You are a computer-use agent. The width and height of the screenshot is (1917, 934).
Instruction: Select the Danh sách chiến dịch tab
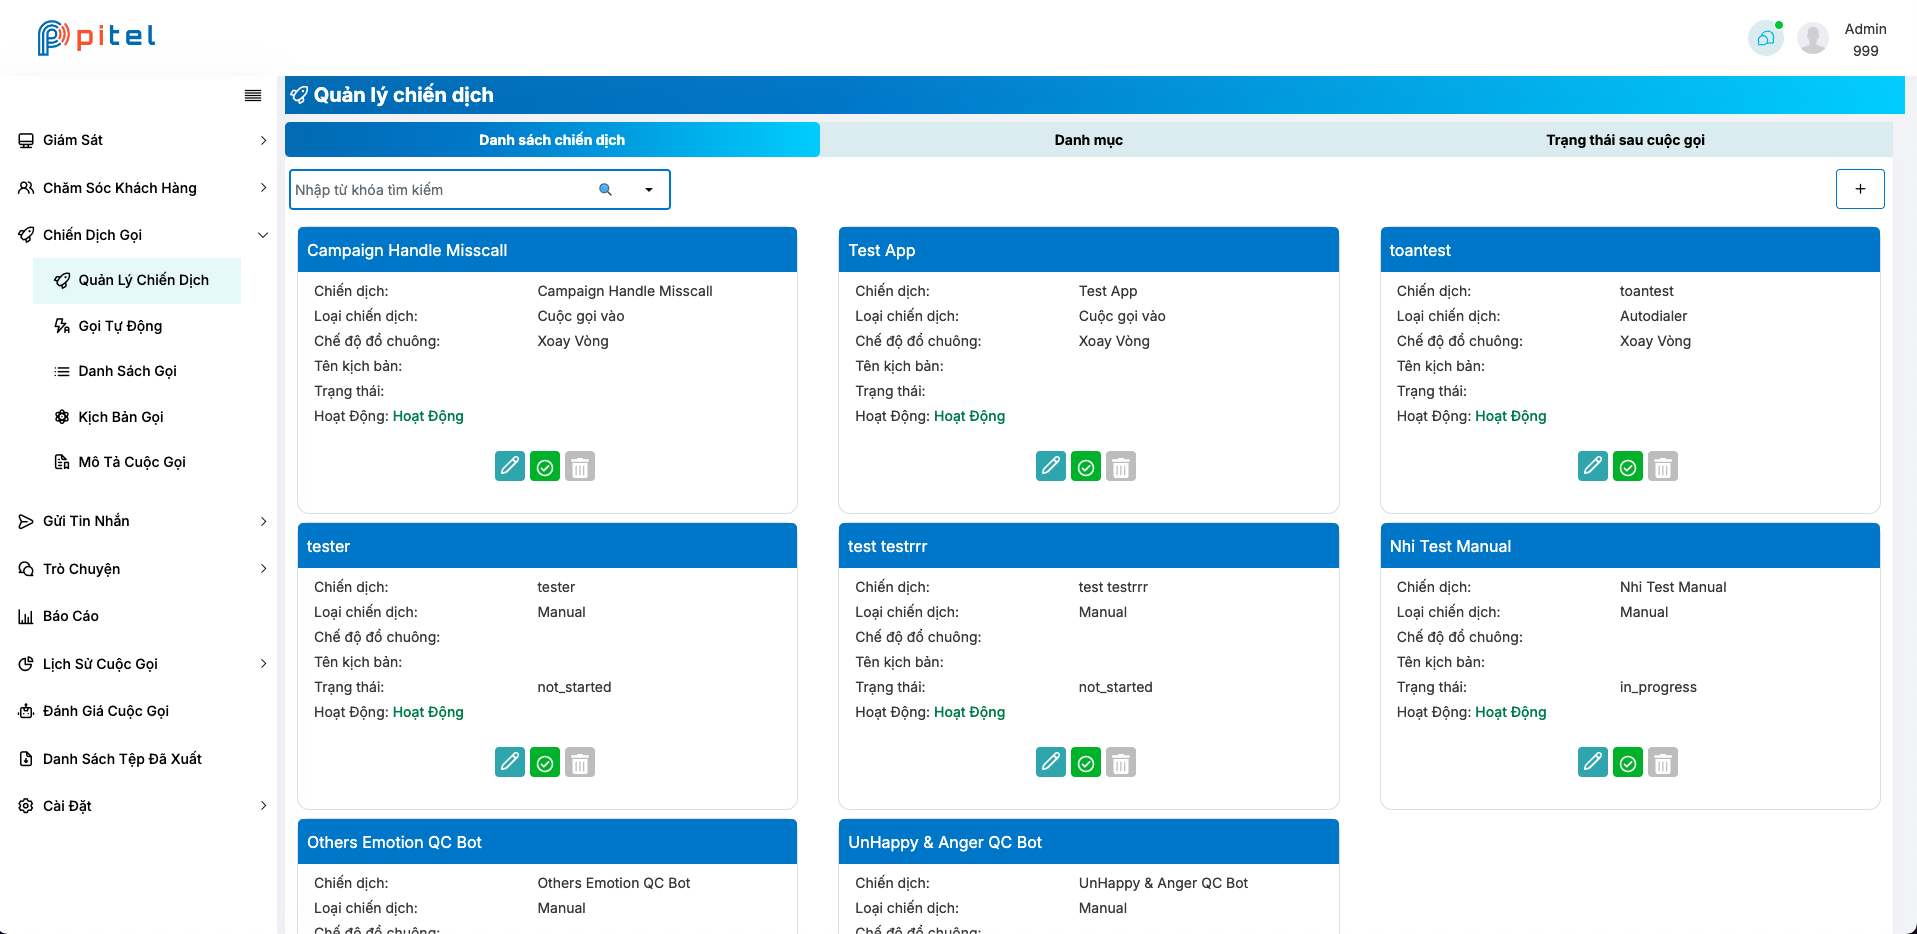click(552, 140)
